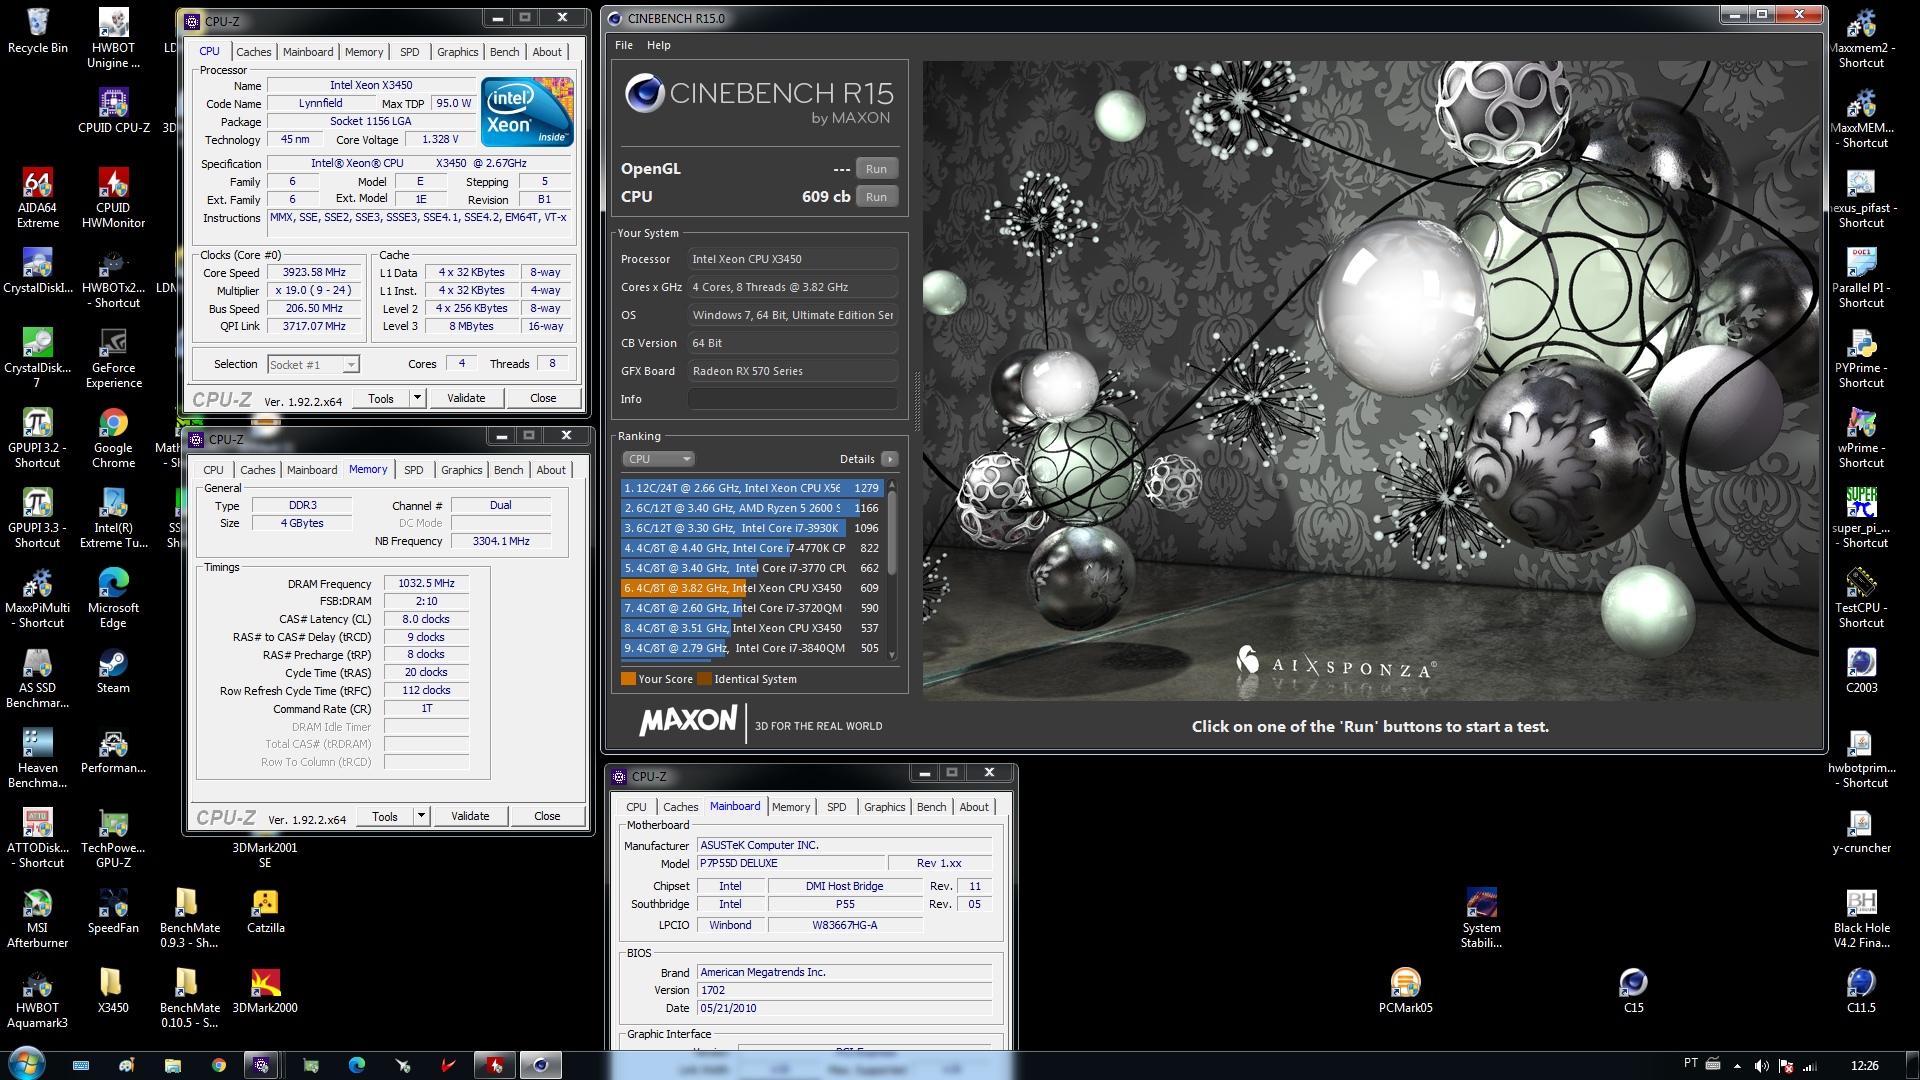Open the PCMark05 desktop icon

coord(1405,991)
